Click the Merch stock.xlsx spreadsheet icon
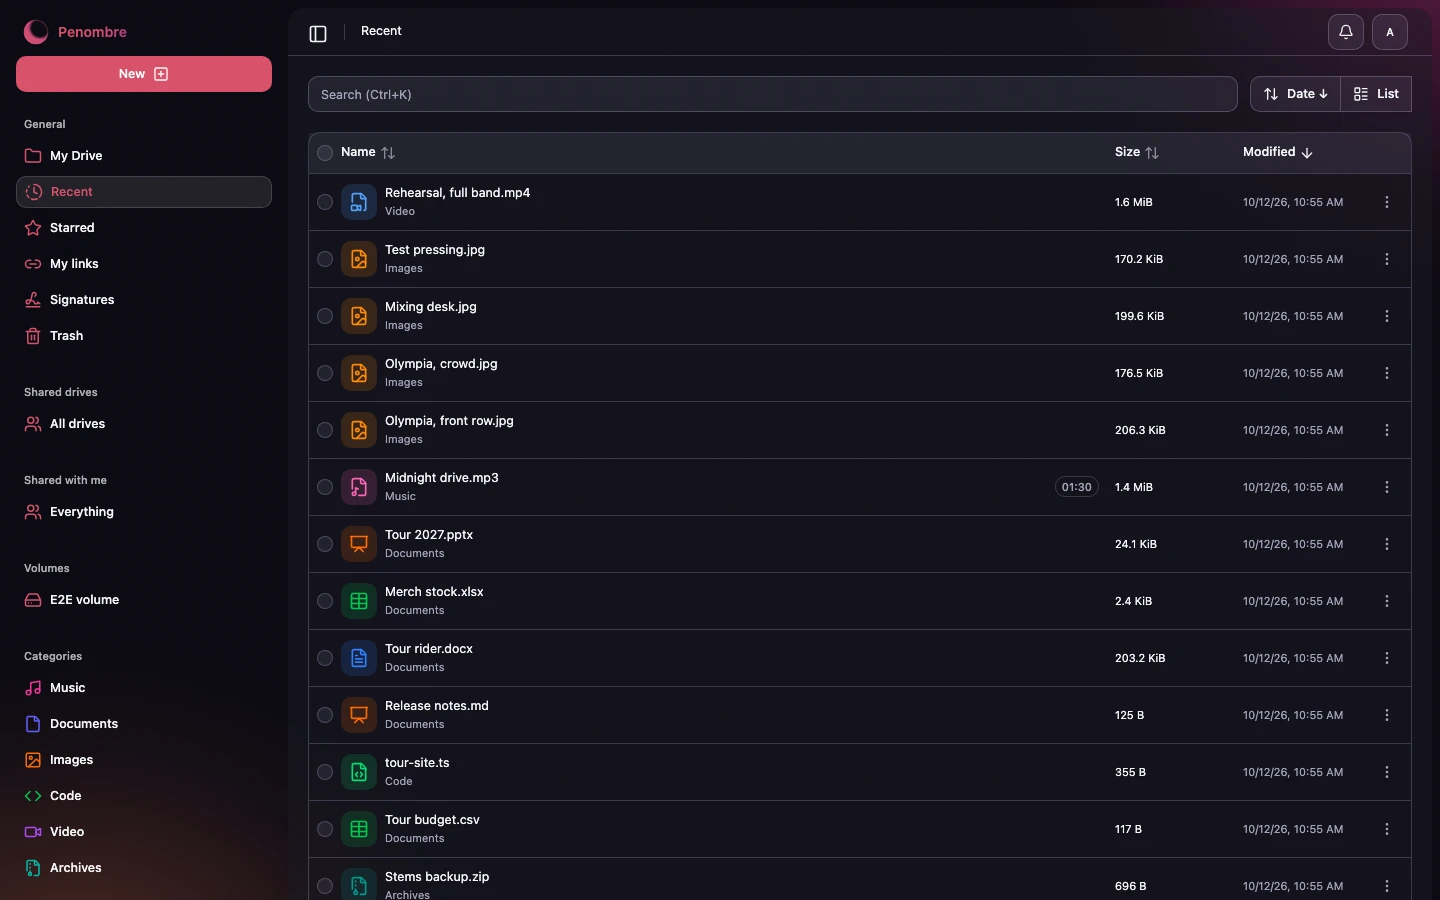1440x900 pixels. [x=359, y=601]
